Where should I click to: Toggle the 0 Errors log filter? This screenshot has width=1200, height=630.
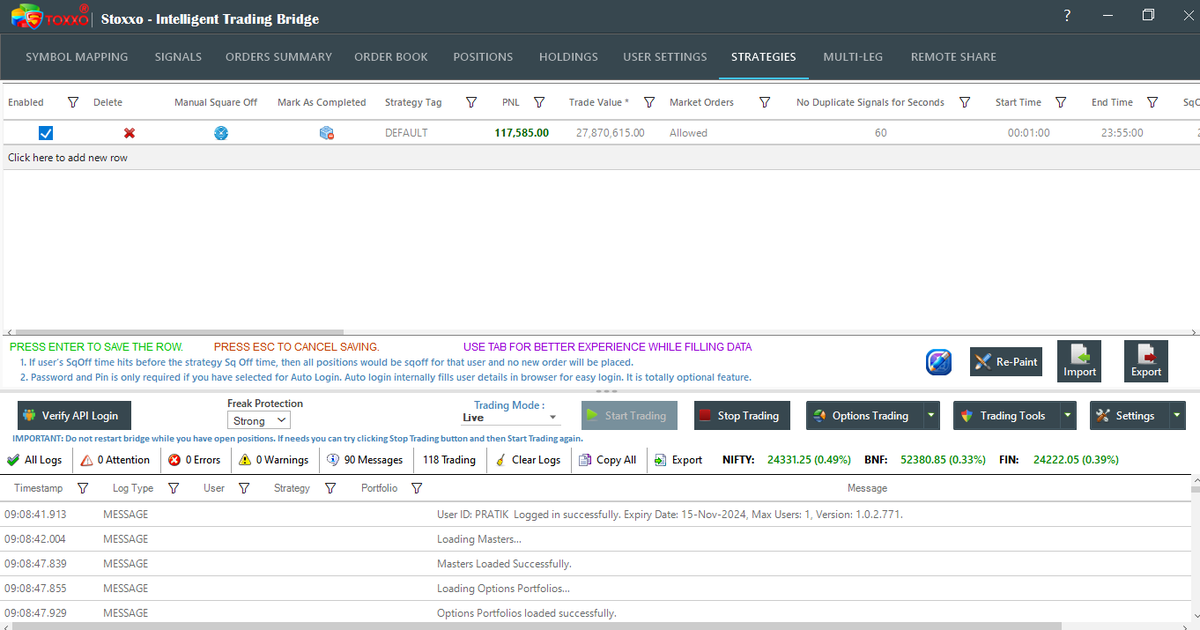tap(194, 460)
